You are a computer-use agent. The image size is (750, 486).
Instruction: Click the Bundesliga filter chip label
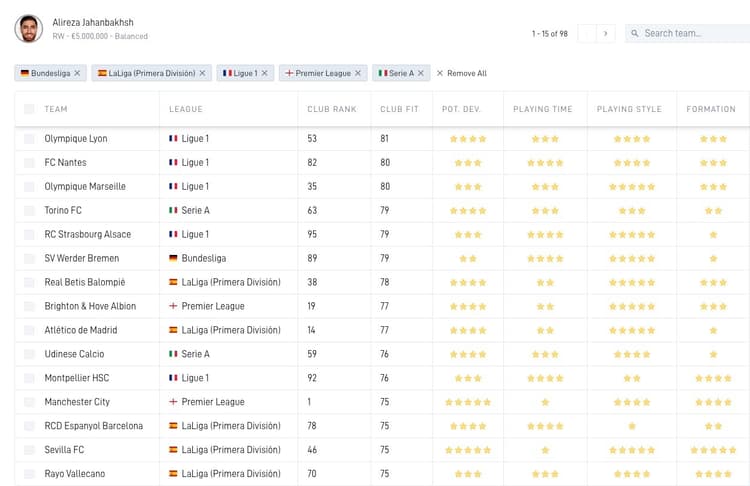[x=51, y=73]
